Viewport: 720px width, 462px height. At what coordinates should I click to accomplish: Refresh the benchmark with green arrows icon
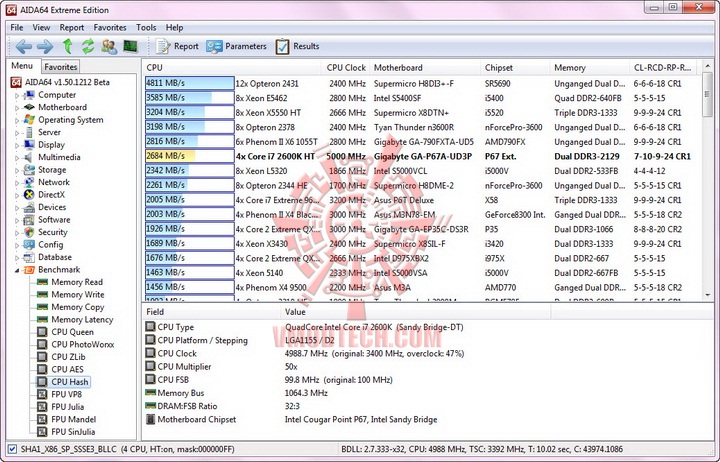click(88, 46)
